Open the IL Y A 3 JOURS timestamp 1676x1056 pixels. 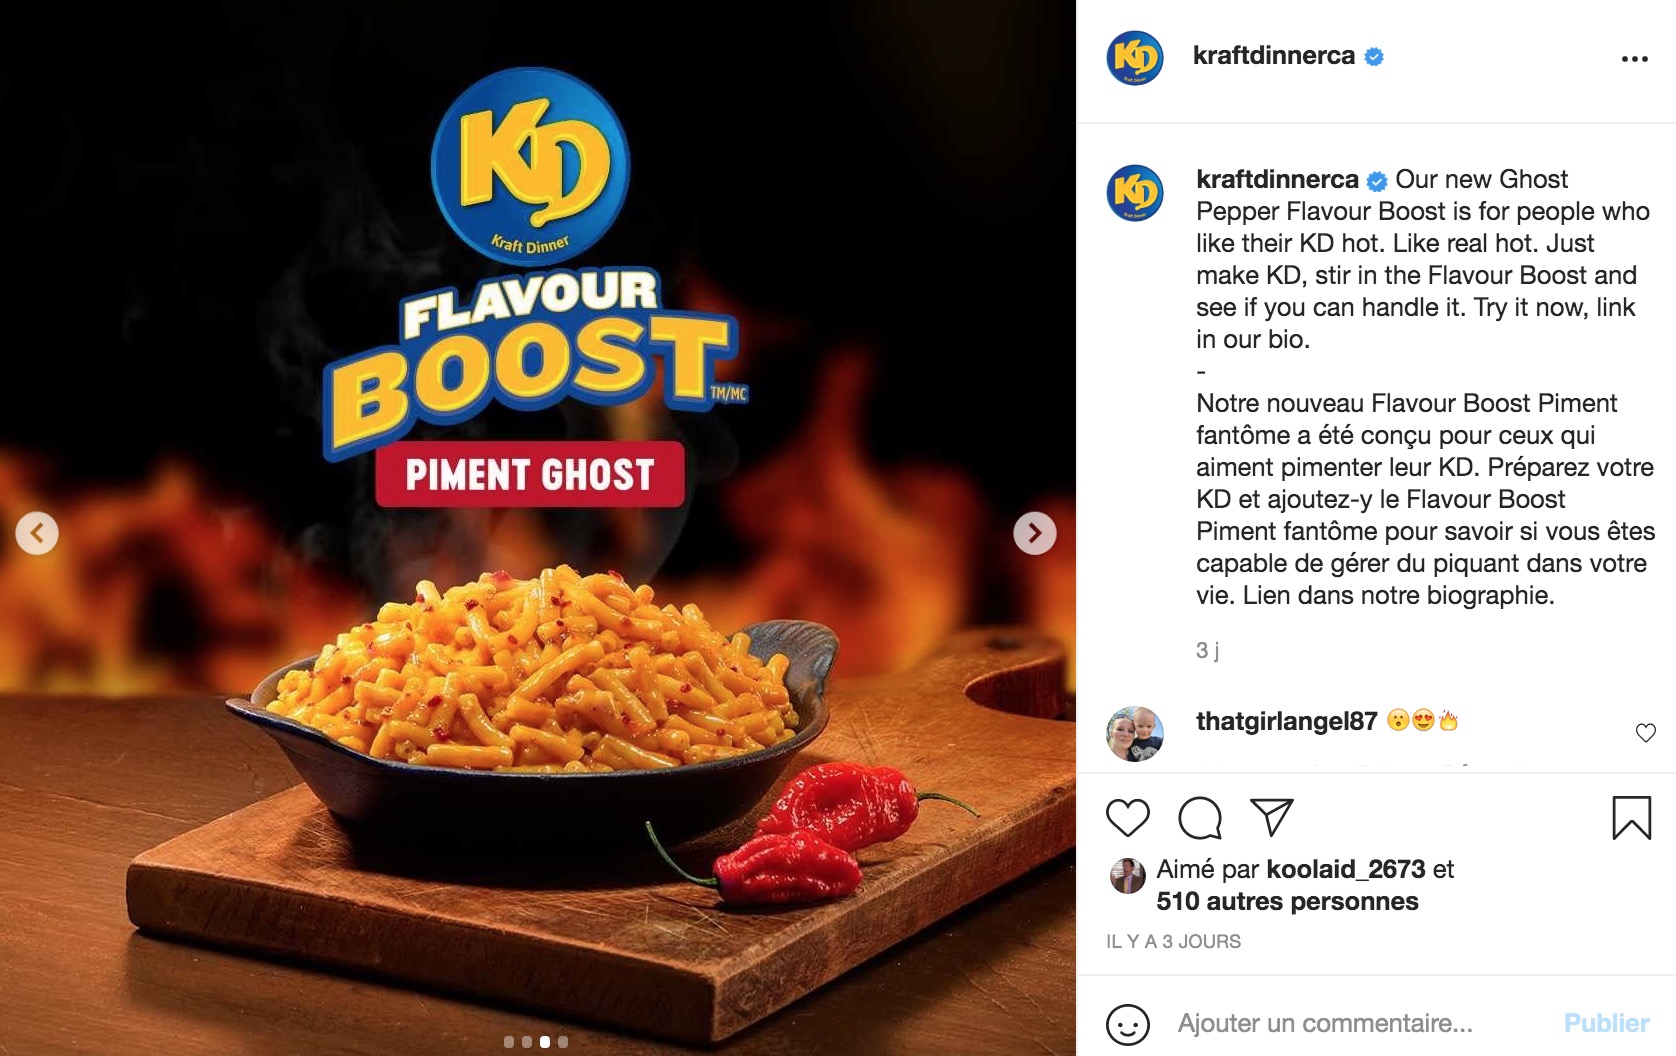coord(1173,941)
